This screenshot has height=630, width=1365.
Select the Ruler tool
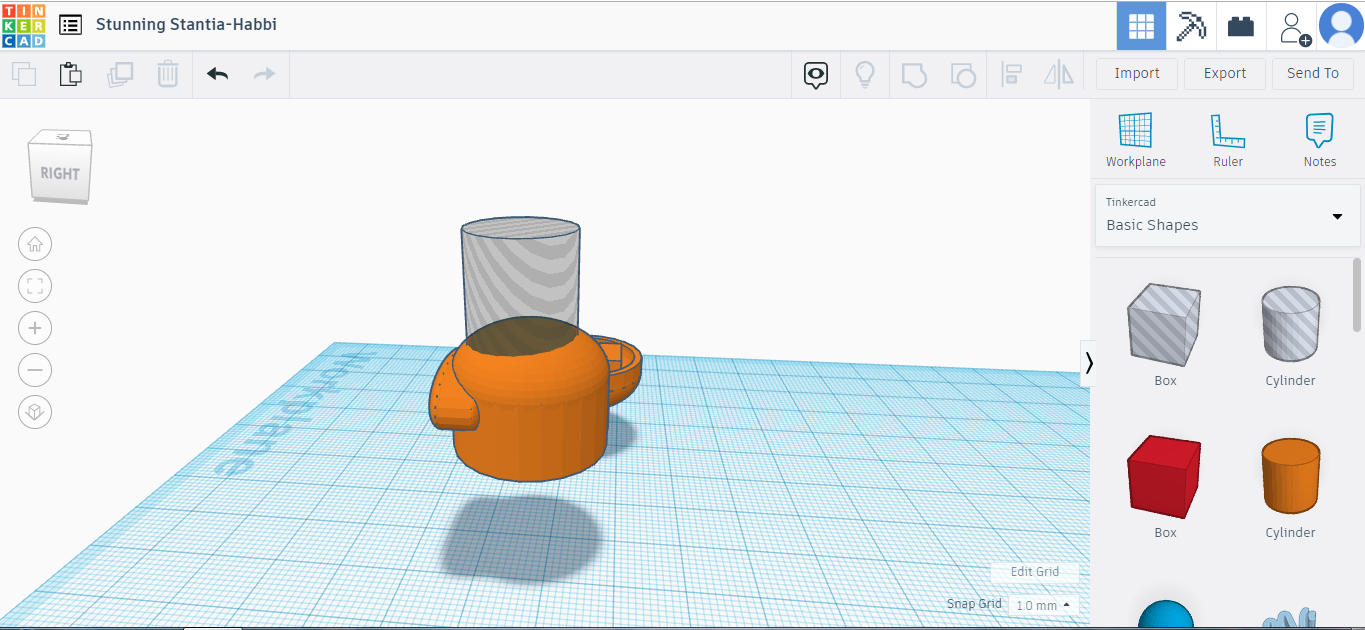(x=1228, y=140)
